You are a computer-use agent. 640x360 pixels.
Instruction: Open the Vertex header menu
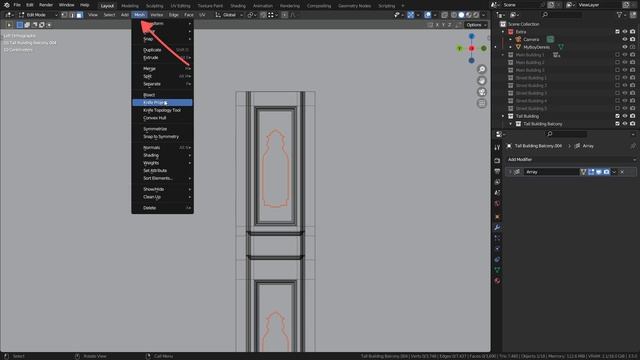tap(156, 15)
